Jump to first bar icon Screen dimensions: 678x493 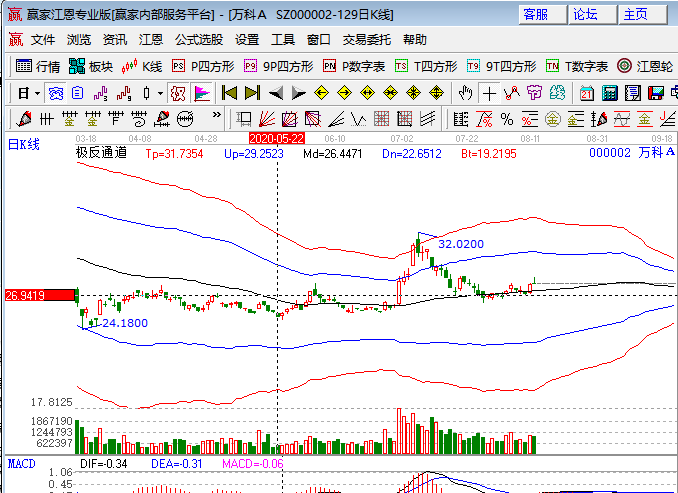tap(229, 93)
